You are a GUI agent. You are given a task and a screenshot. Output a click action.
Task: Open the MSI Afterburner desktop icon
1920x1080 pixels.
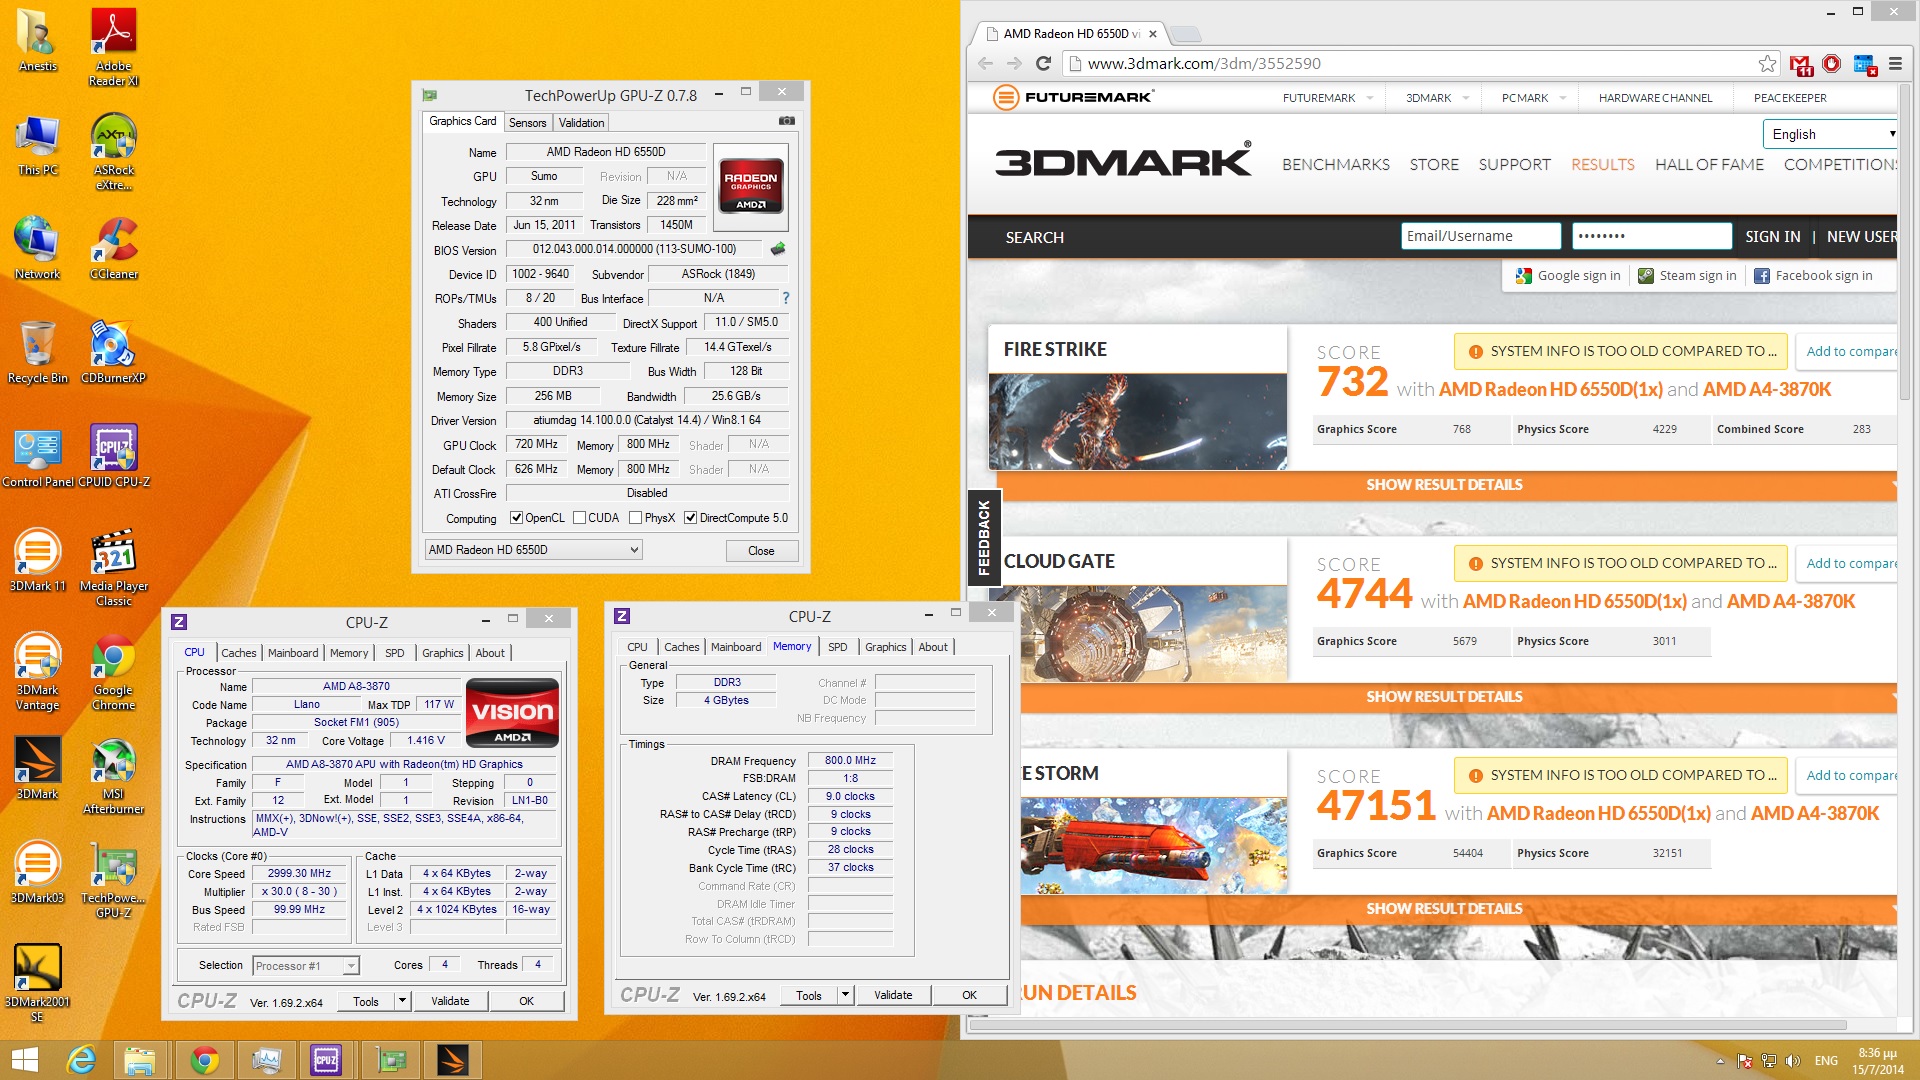(x=113, y=775)
